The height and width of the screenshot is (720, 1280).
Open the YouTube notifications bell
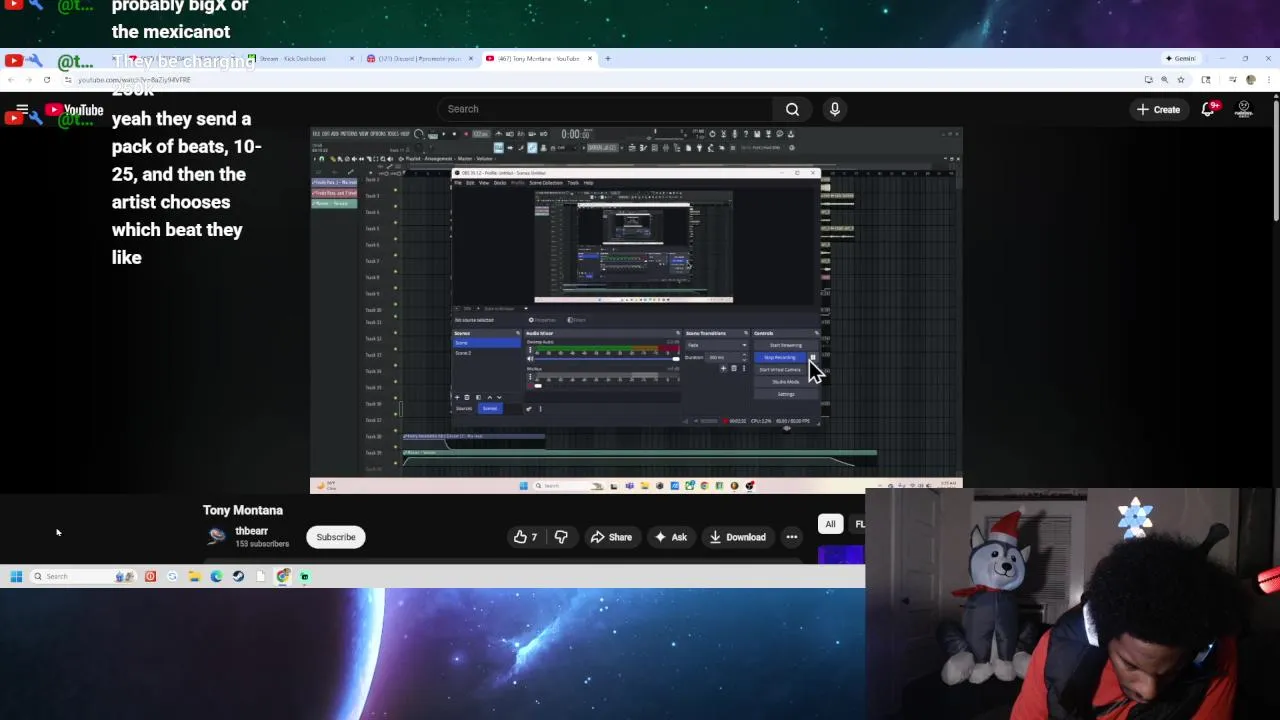pyautogui.click(x=1208, y=109)
